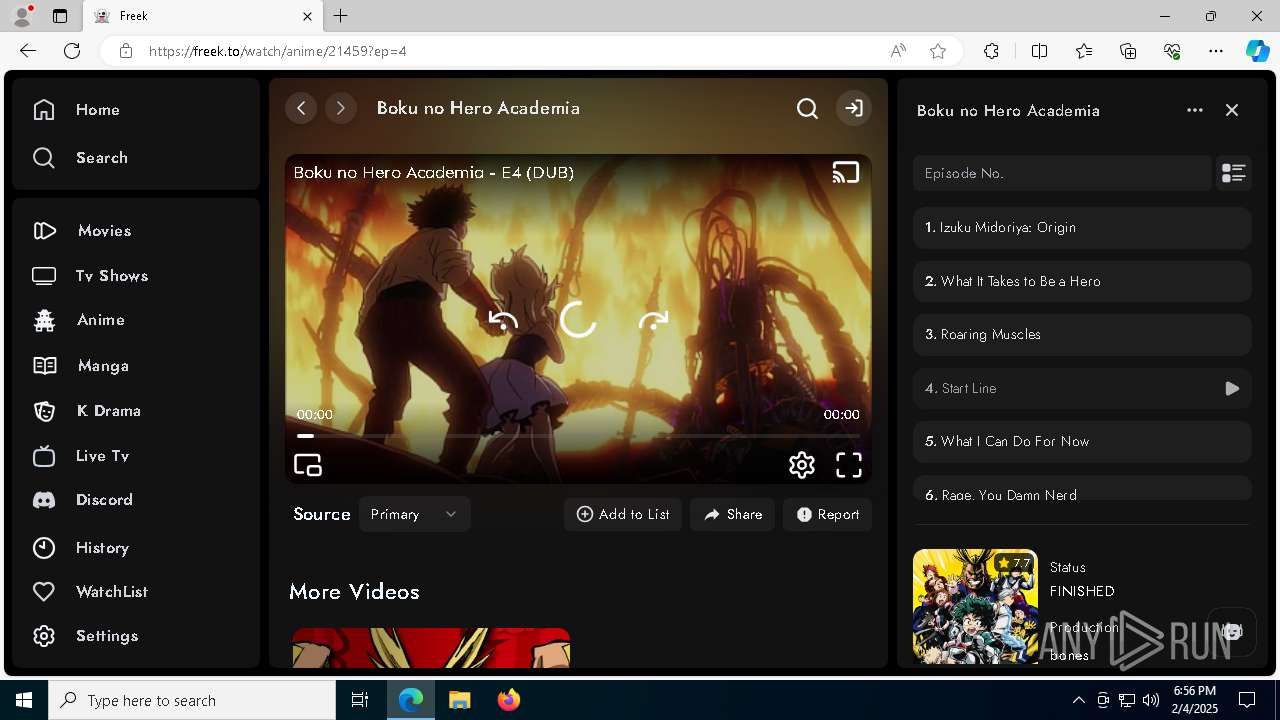Open History page
1280x720 pixels.
(80, 548)
